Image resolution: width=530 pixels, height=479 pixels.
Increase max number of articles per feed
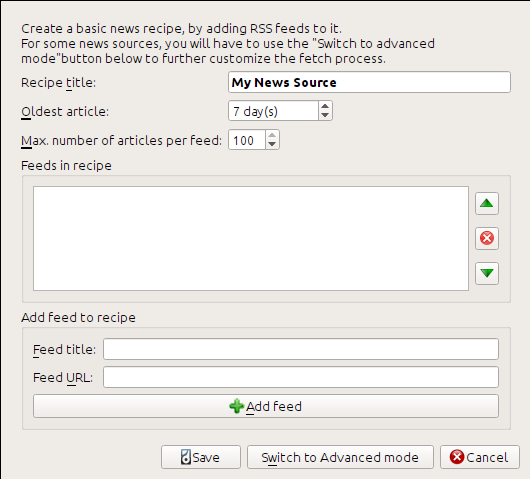(272, 135)
